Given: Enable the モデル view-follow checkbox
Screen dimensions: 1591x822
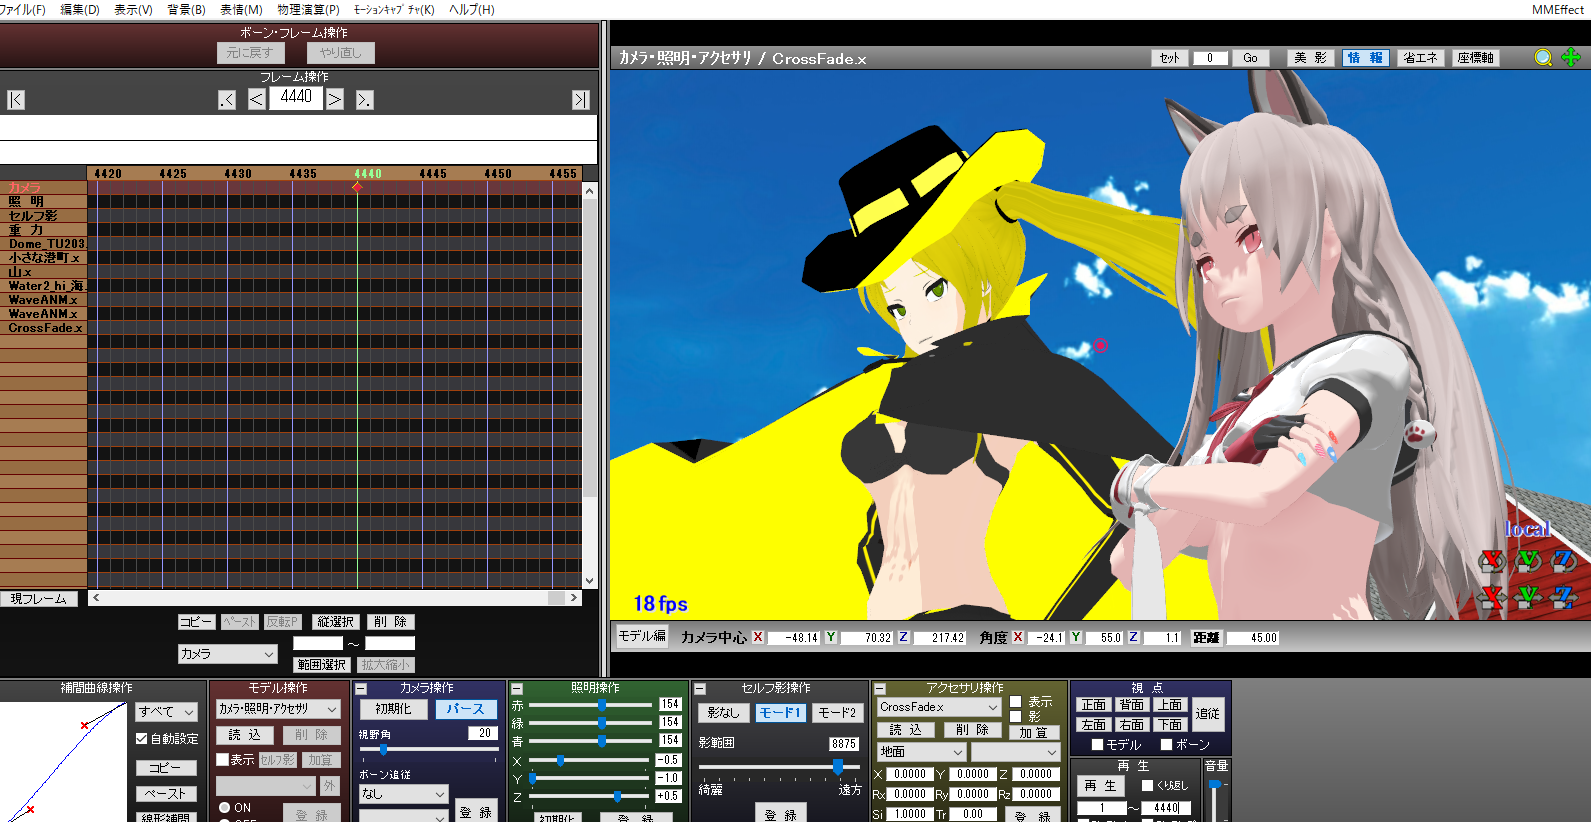Looking at the screenshot, I should 1097,745.
